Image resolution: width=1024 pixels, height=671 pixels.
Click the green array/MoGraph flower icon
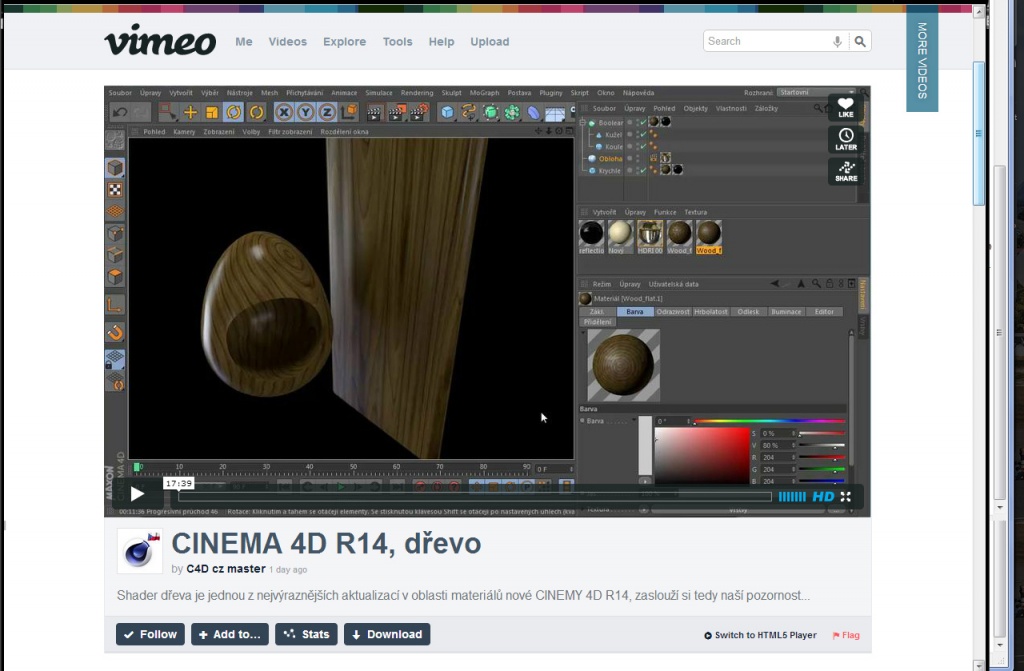point(512,112)
